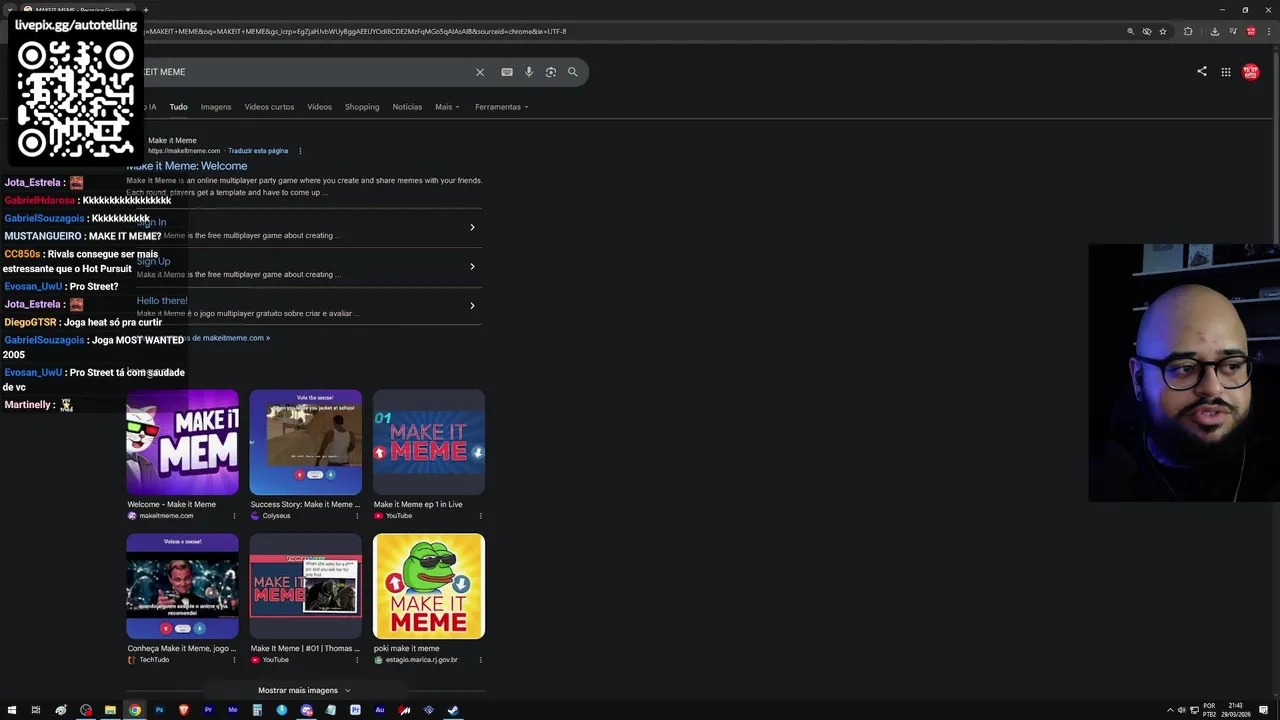Viewport: 1280px width, 720px height.
Task: Open the Pepe 'poki make it meme' thumbnail
Action: 429,586
